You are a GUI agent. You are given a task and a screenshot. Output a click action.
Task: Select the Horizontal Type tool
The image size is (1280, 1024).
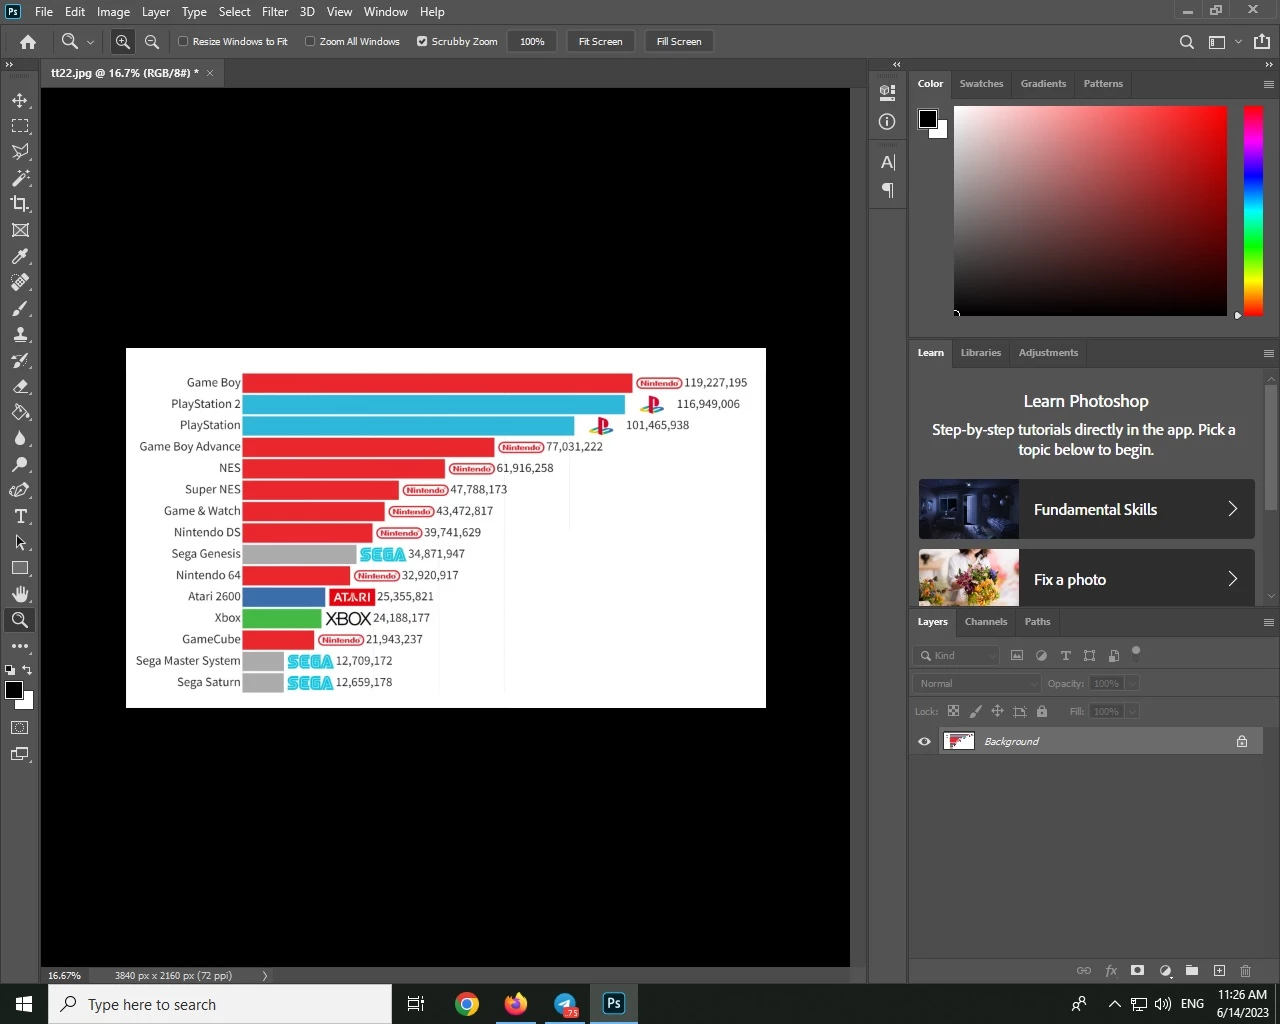20,516
